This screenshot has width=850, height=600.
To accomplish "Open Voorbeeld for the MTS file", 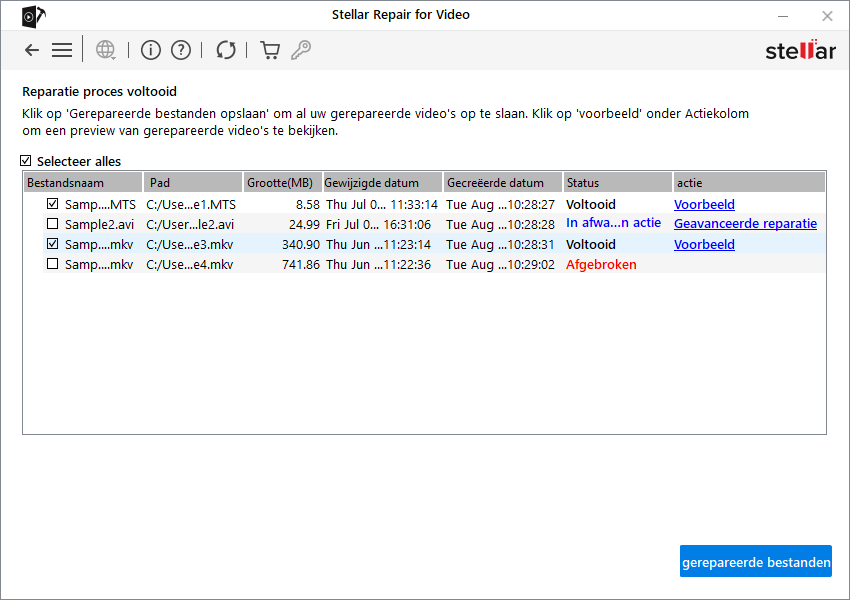I will [x=704, y=204].
